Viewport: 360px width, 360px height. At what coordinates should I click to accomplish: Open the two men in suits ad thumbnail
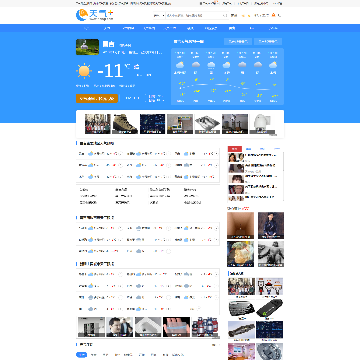coord(120,327)
